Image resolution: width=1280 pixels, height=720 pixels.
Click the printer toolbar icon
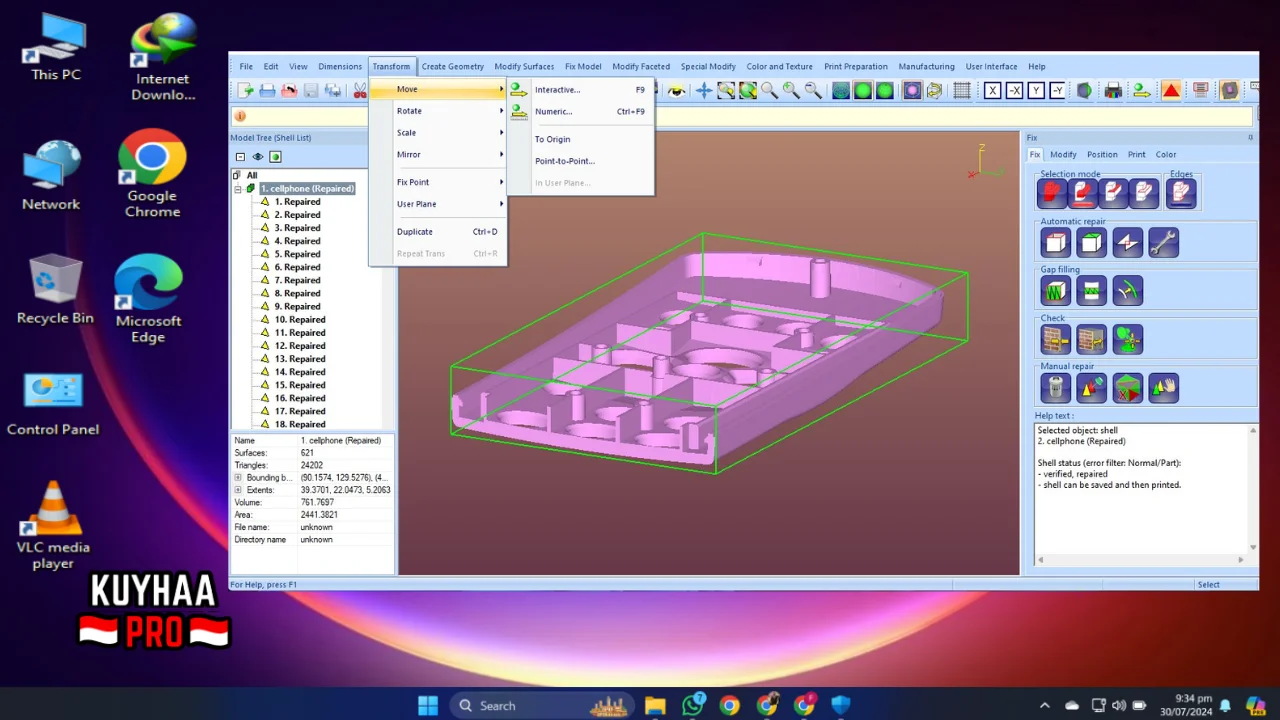[1112, 91]
